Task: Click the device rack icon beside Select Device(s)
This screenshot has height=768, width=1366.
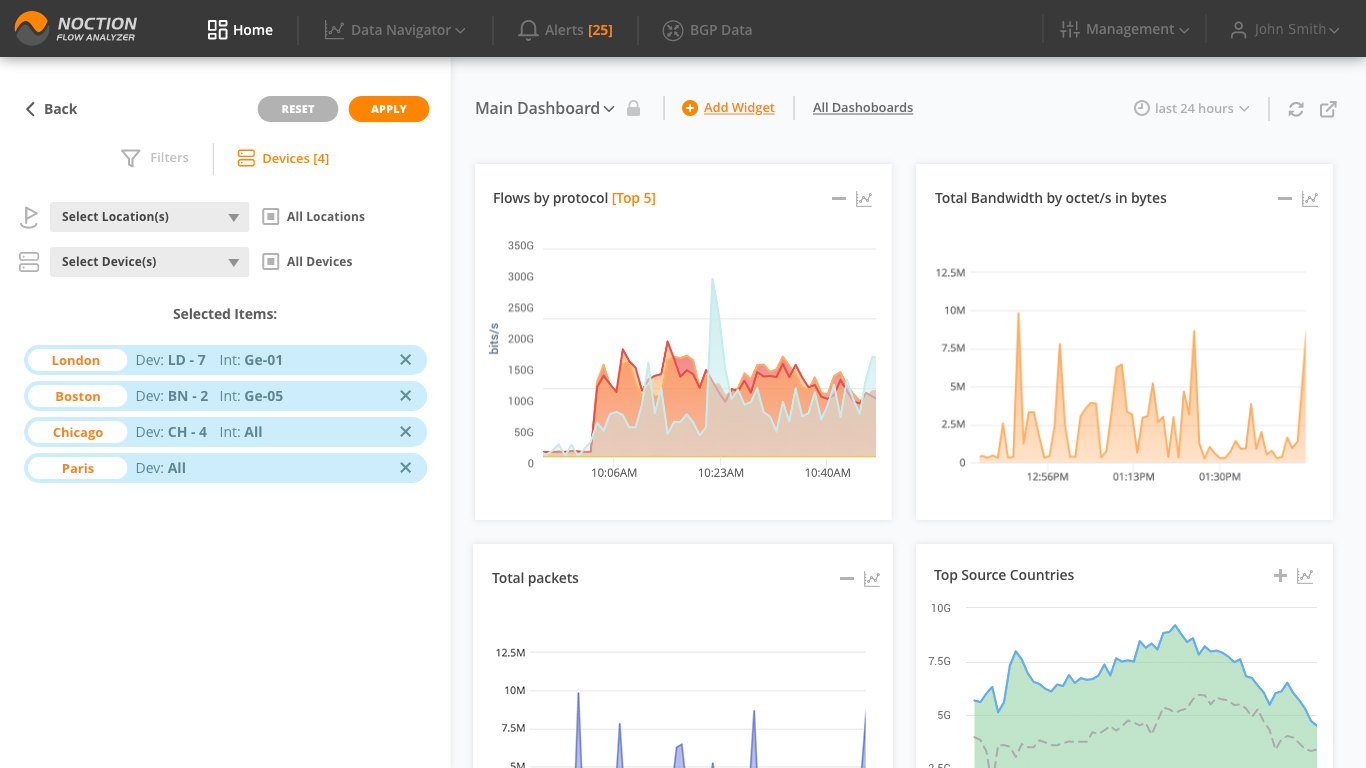Action: point(29,262)
